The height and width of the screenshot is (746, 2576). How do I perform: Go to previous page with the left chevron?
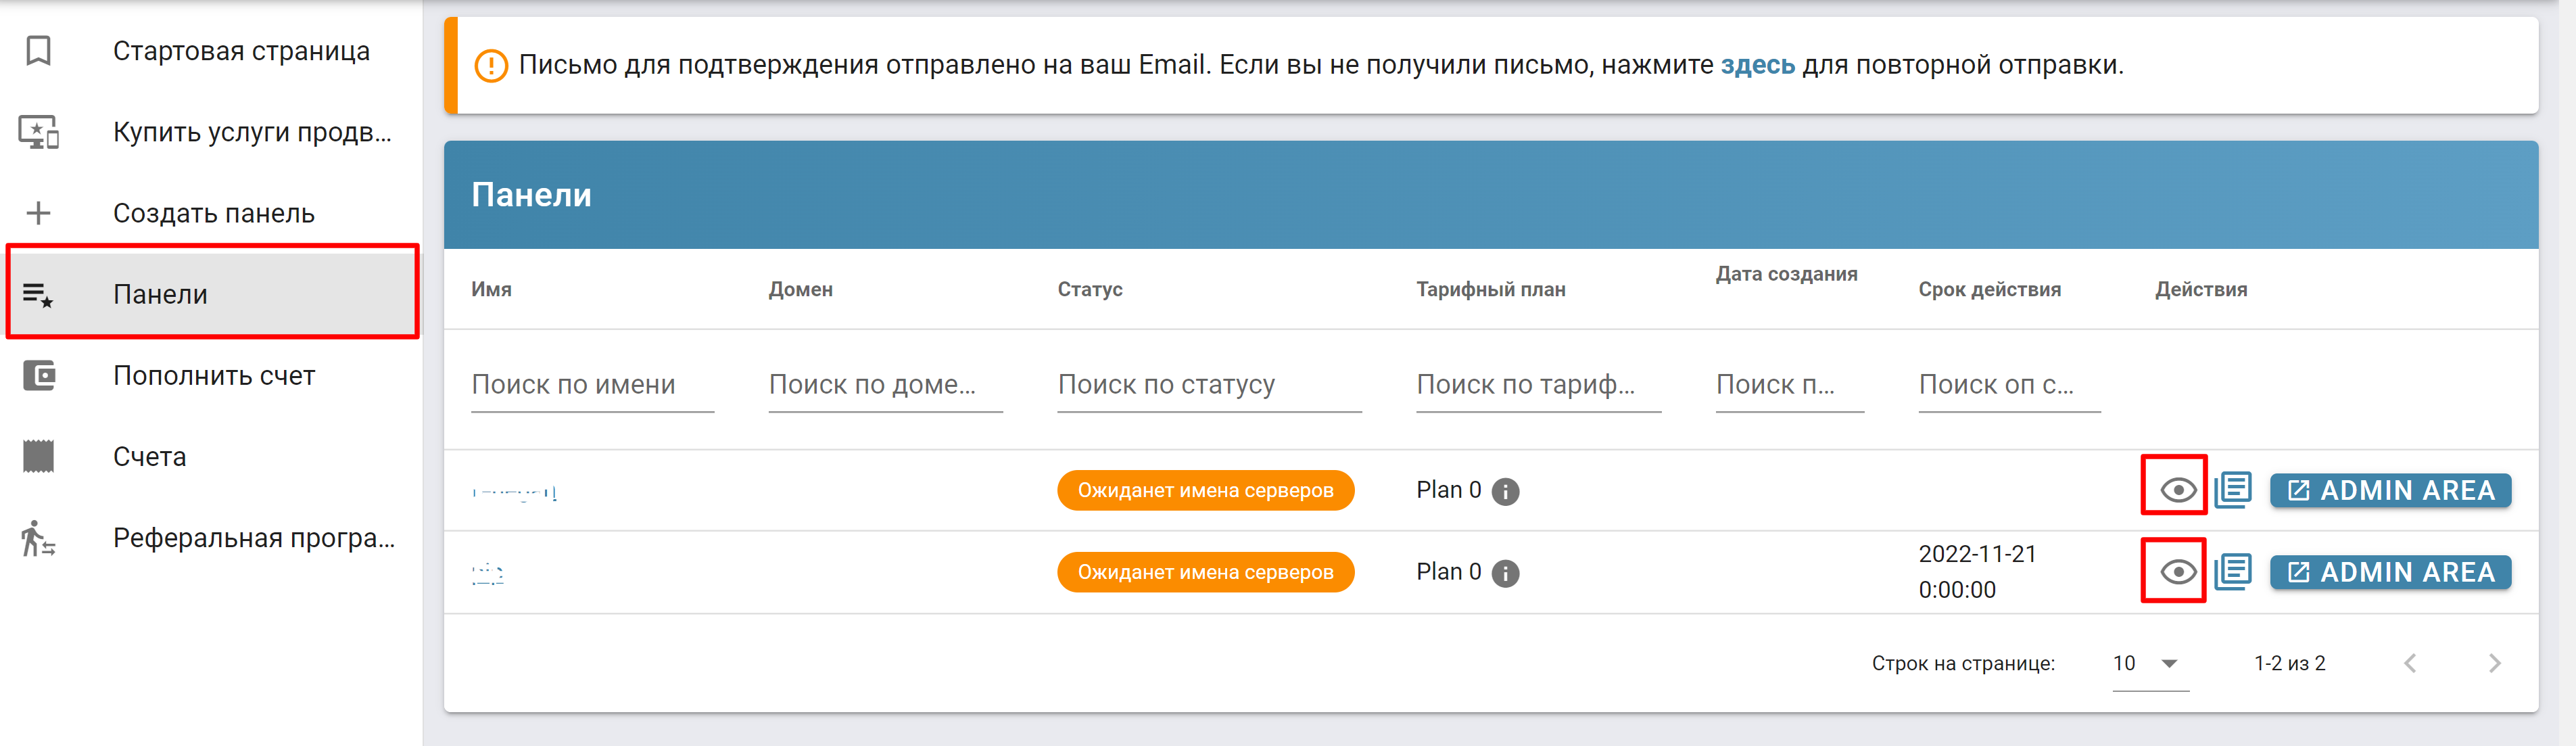tap(2410, 663)
